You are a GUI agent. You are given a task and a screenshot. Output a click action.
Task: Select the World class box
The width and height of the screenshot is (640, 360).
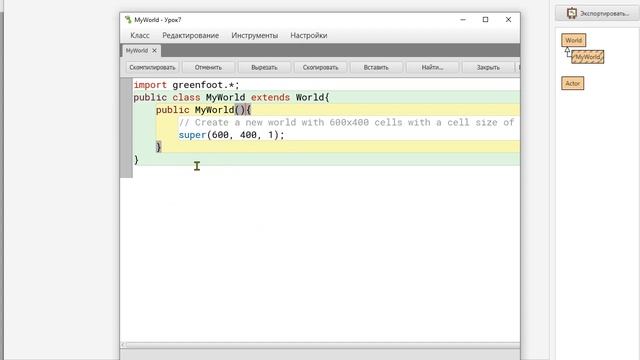click(573, 40)
